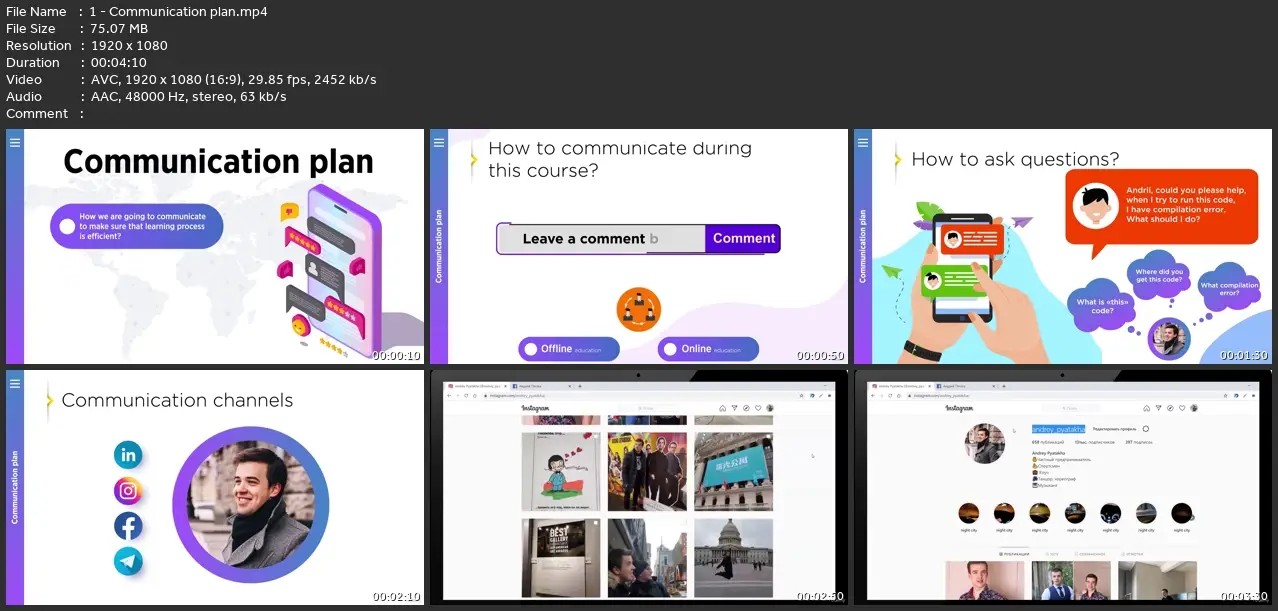Click the purple Comment button
The height and width of the screenshot is (611, 1278).
coord(743,238)
